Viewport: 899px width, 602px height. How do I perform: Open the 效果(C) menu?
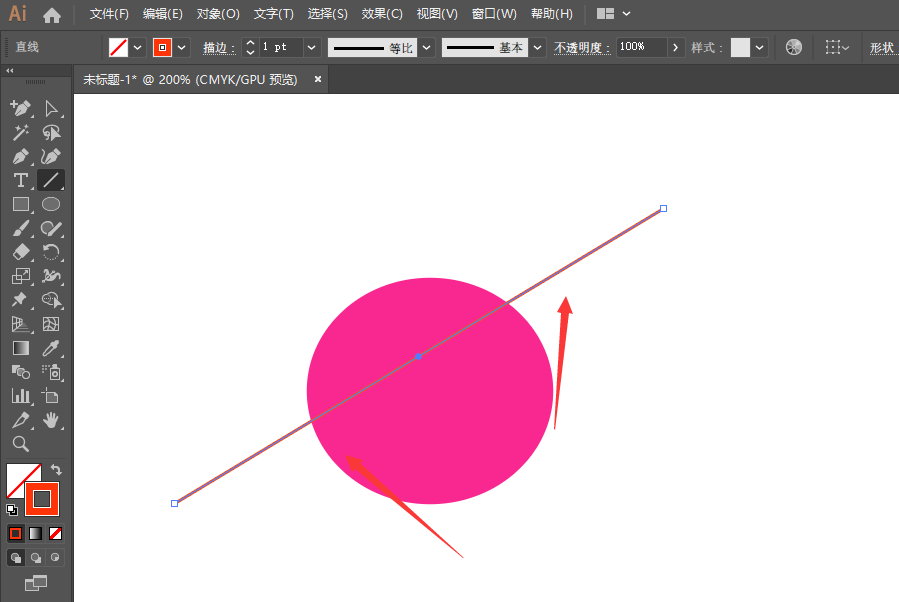[x=382, y=14]
